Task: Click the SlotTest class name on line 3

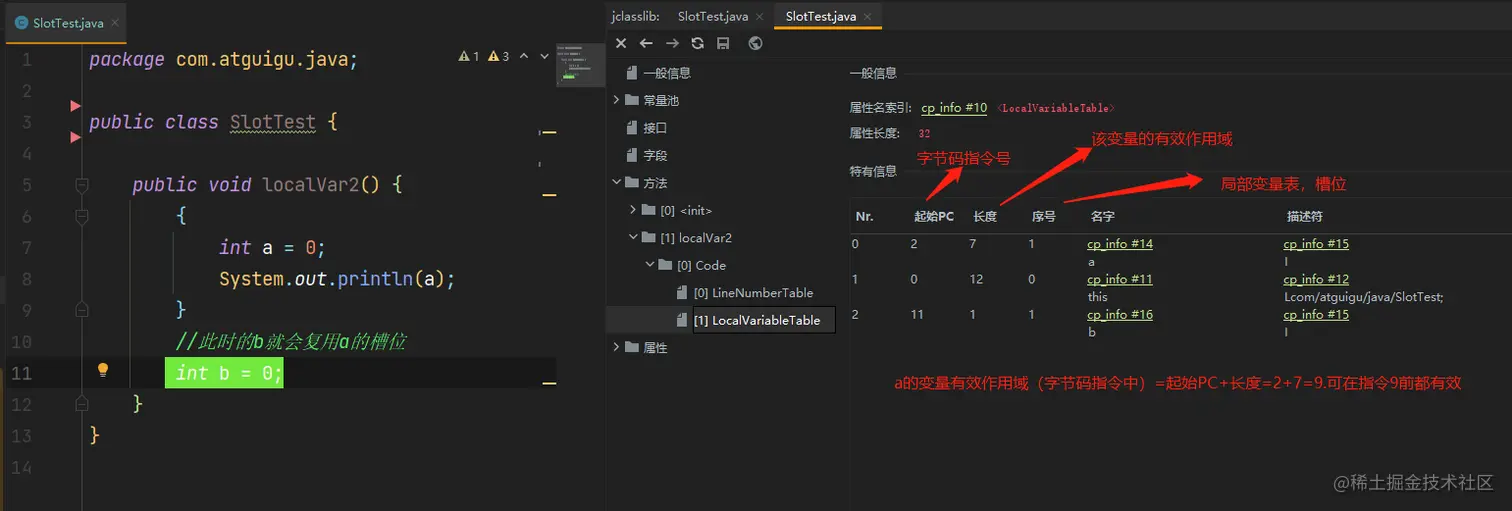Action: (x=272, y=122)
